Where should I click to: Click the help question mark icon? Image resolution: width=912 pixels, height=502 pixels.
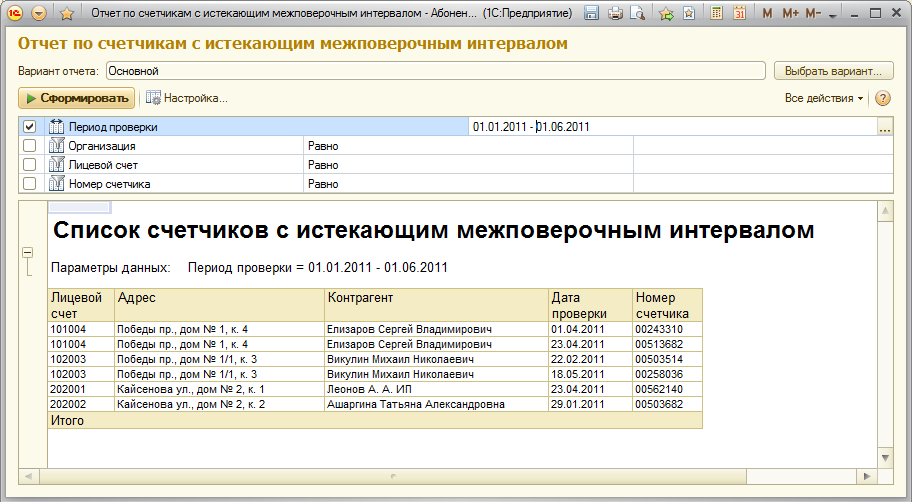tap(882, 98)
